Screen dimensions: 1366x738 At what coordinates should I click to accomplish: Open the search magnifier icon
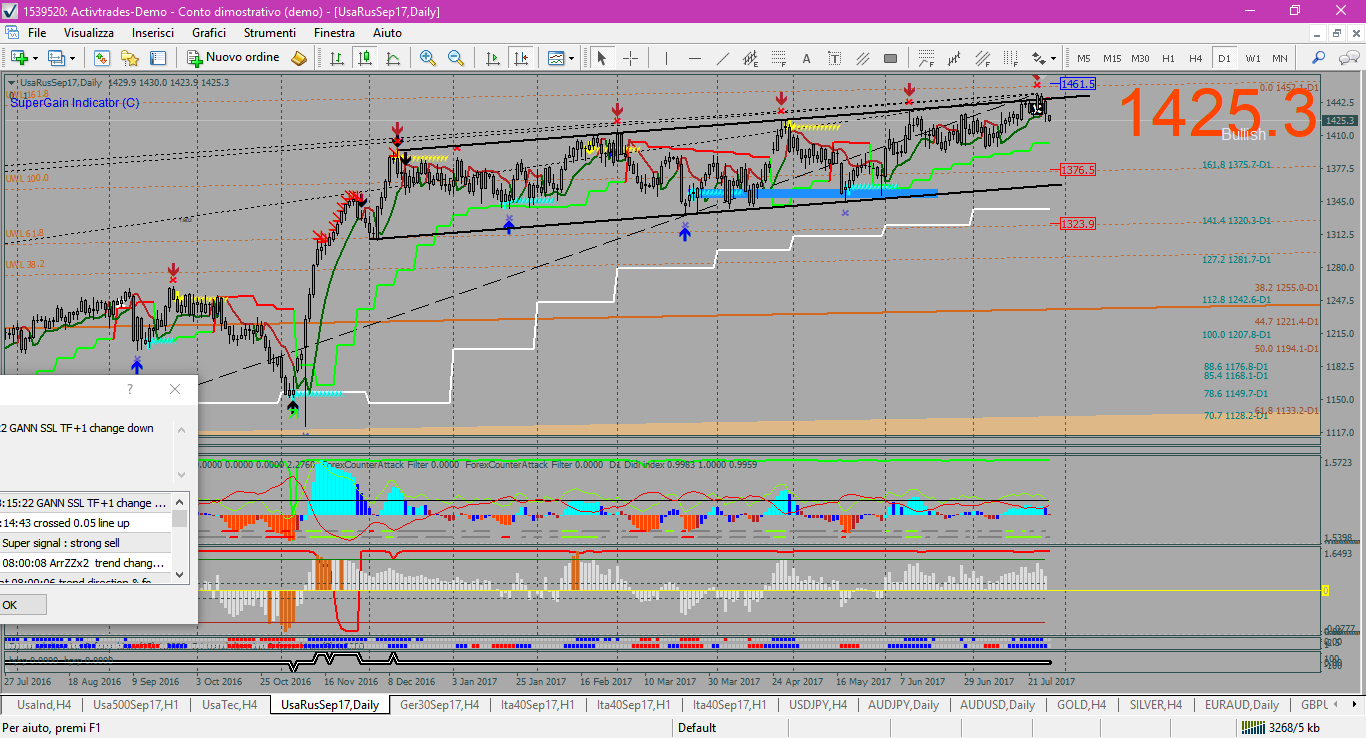pyautogui.click(x=1319, y=58)
